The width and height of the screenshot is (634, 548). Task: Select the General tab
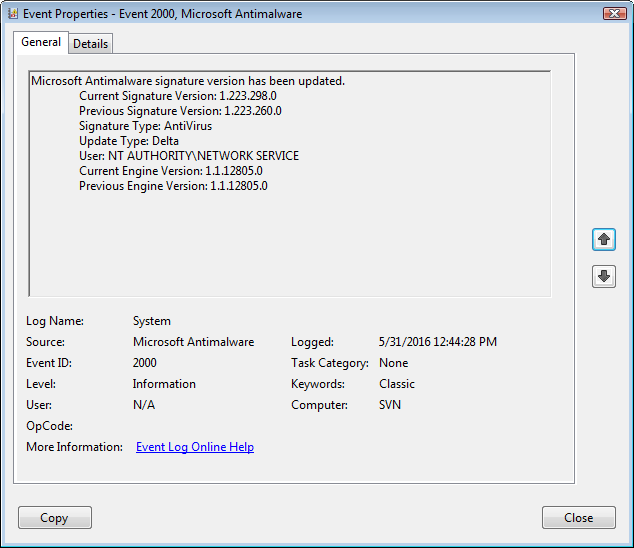pos(41,42)
